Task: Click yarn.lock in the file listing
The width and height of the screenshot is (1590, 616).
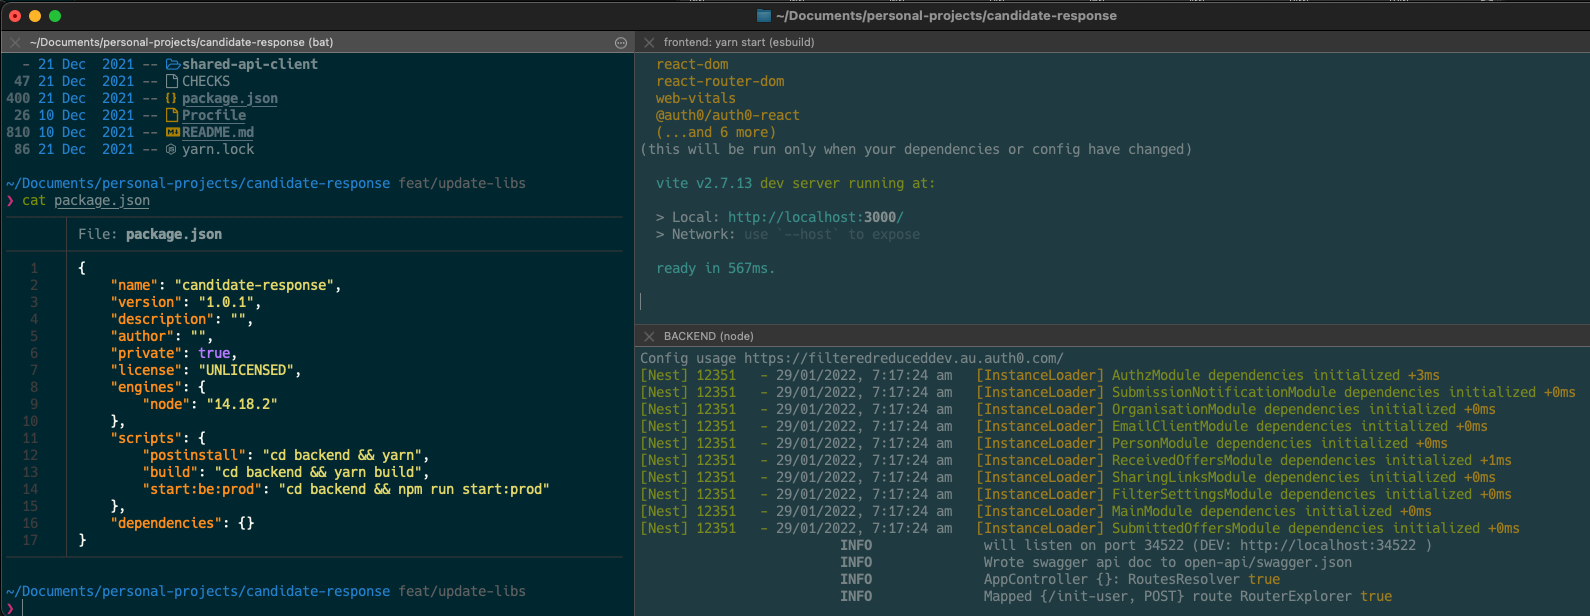Action: [x=218, y=149]
